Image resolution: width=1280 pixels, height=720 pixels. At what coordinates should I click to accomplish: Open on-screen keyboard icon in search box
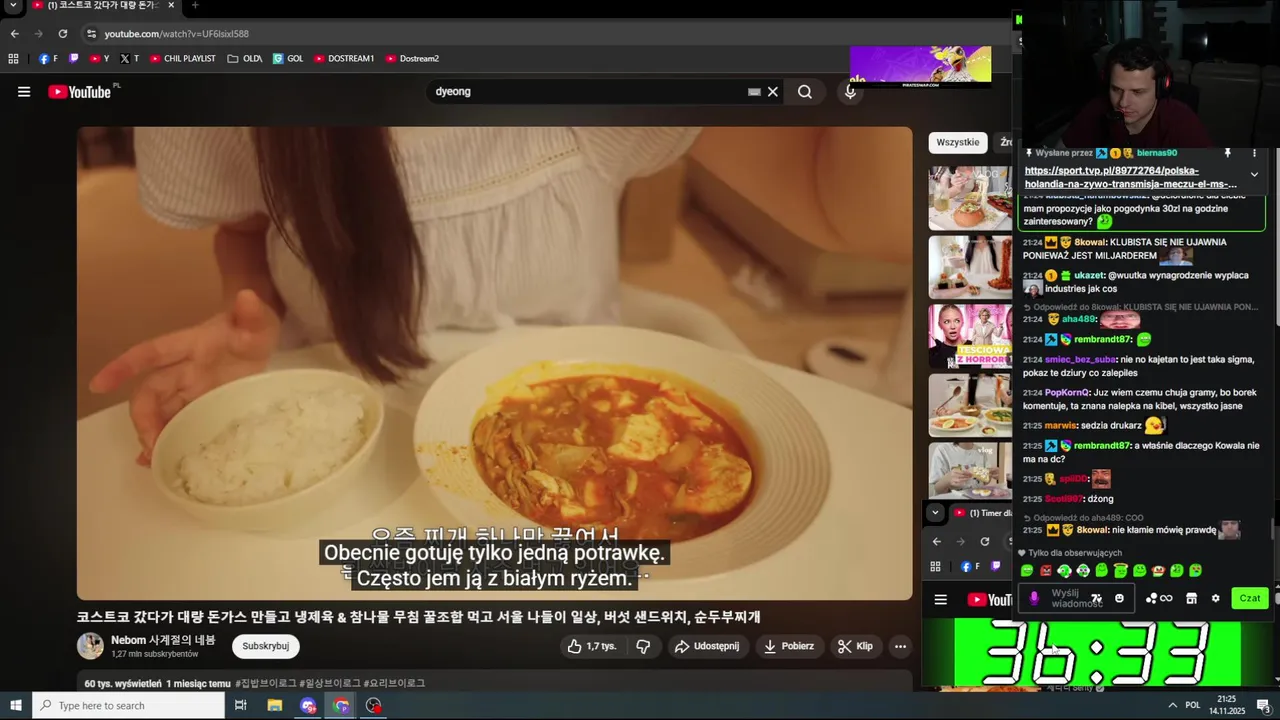tap(754, 92)
